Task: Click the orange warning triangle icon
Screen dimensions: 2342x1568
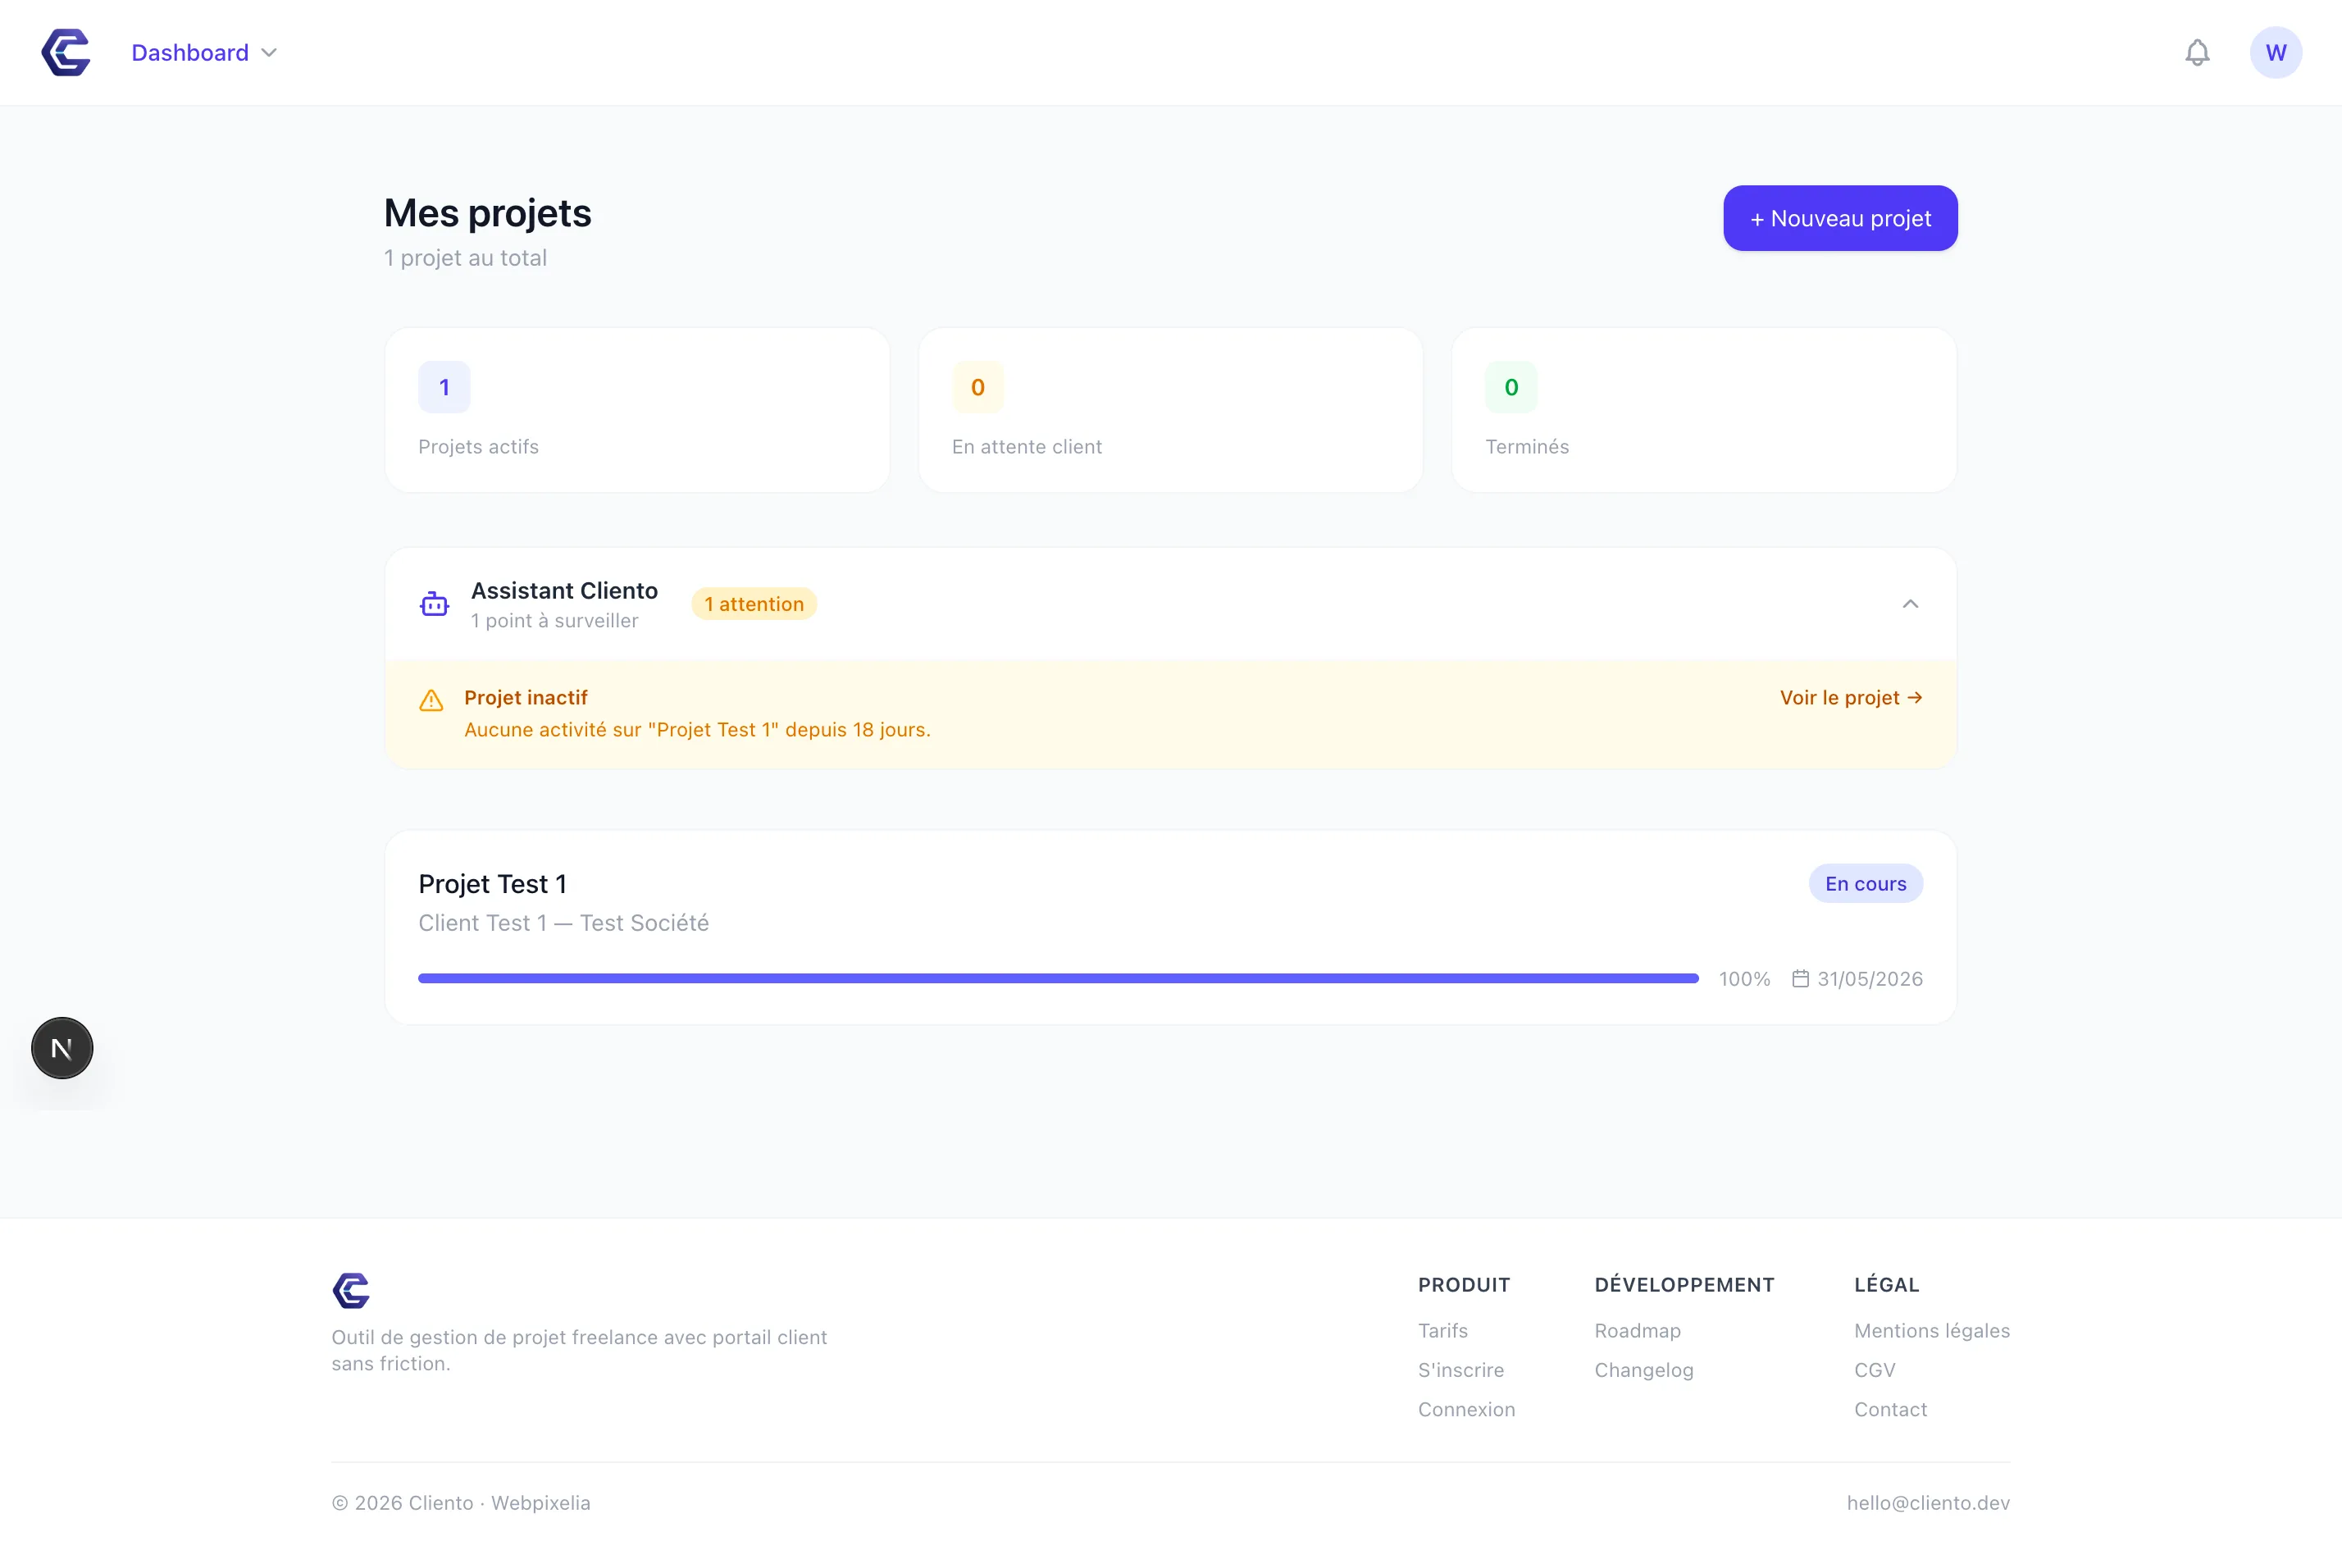Action: 431,700
